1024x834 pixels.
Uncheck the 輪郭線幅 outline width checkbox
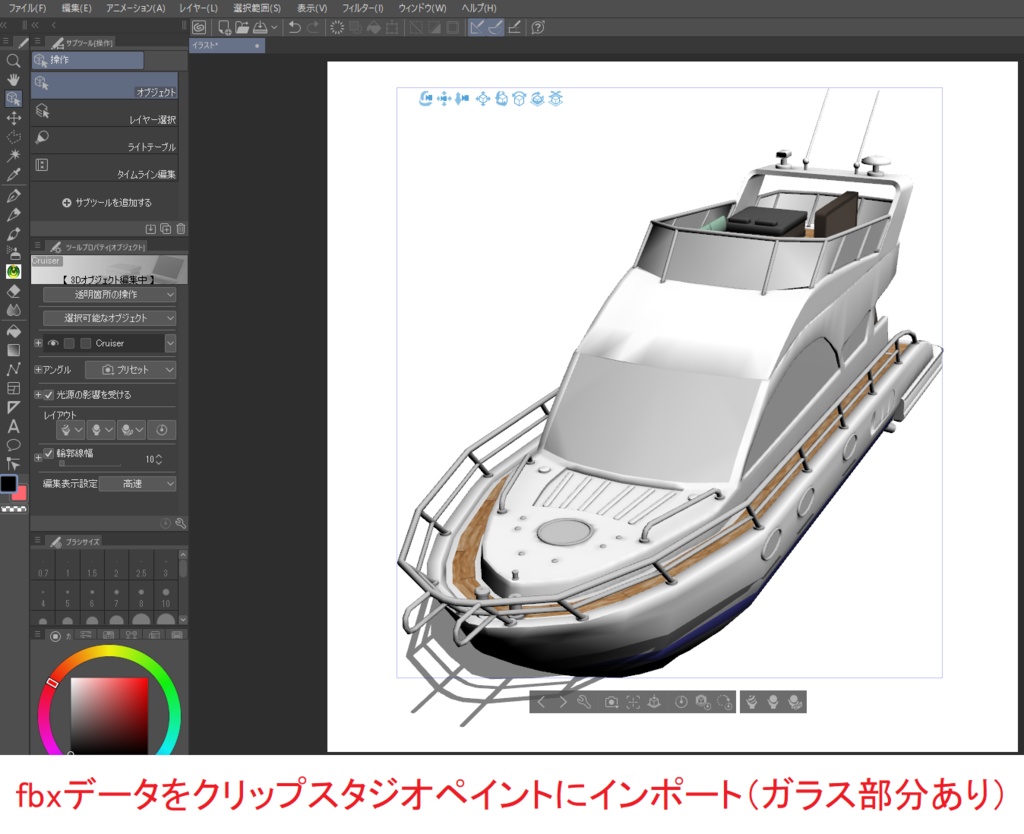coord(48,453)
